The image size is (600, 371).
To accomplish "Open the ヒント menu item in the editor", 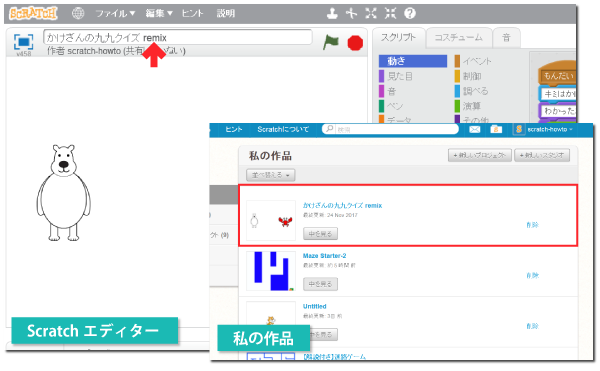I will coord(192,13).
